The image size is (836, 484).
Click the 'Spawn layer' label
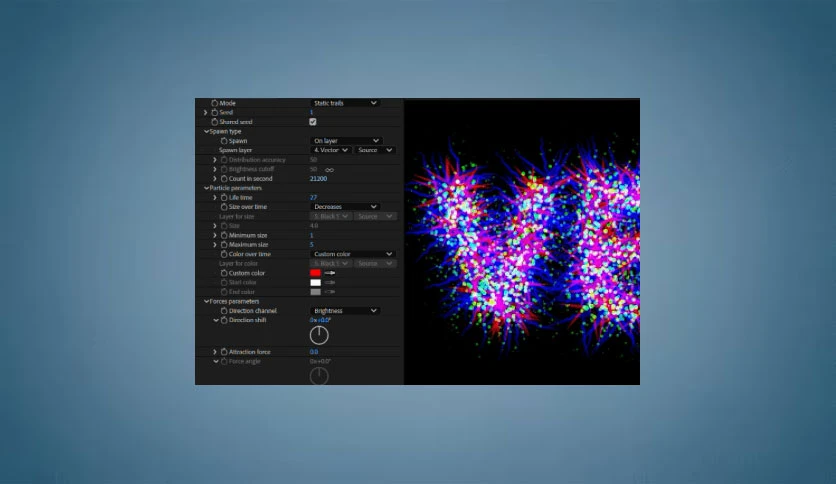pyautogui.click(x=236, y=150)
